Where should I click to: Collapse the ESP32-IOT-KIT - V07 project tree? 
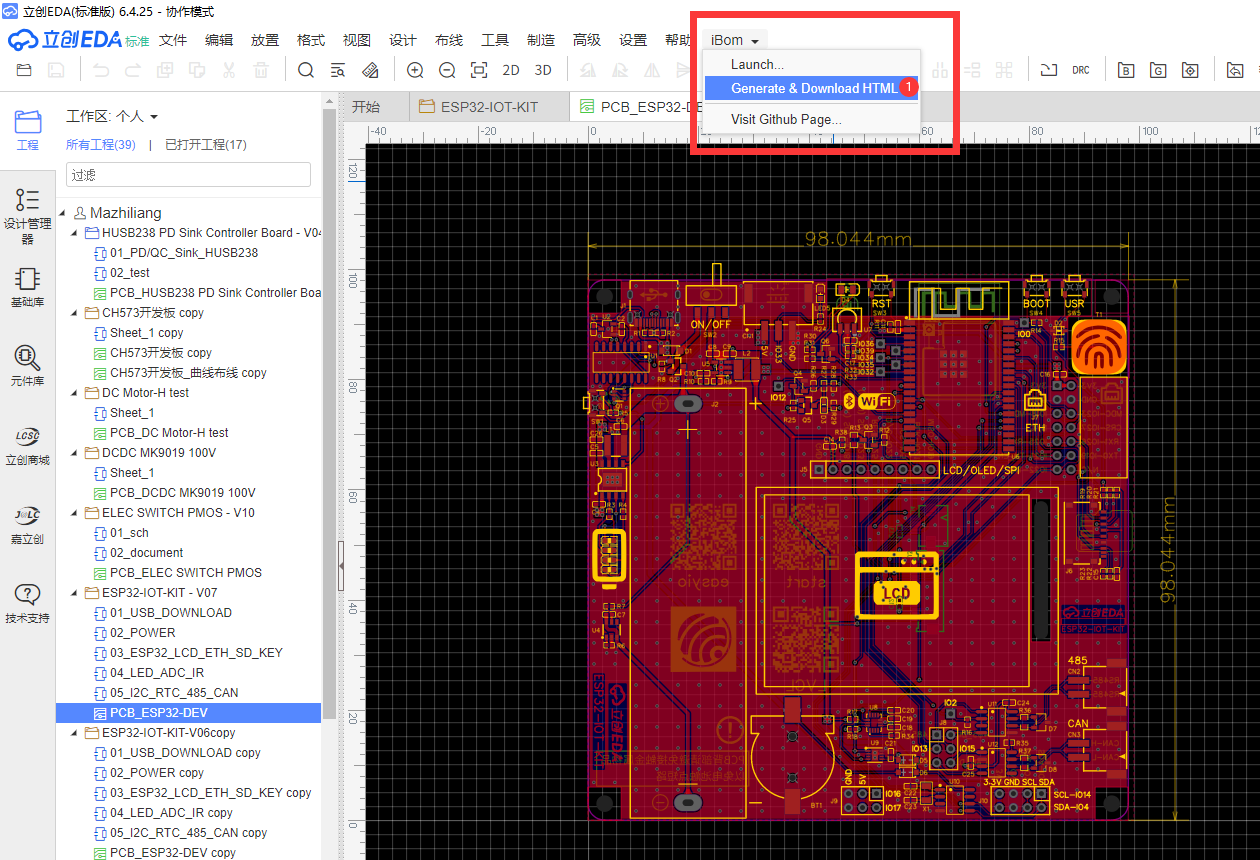point(73,592)
